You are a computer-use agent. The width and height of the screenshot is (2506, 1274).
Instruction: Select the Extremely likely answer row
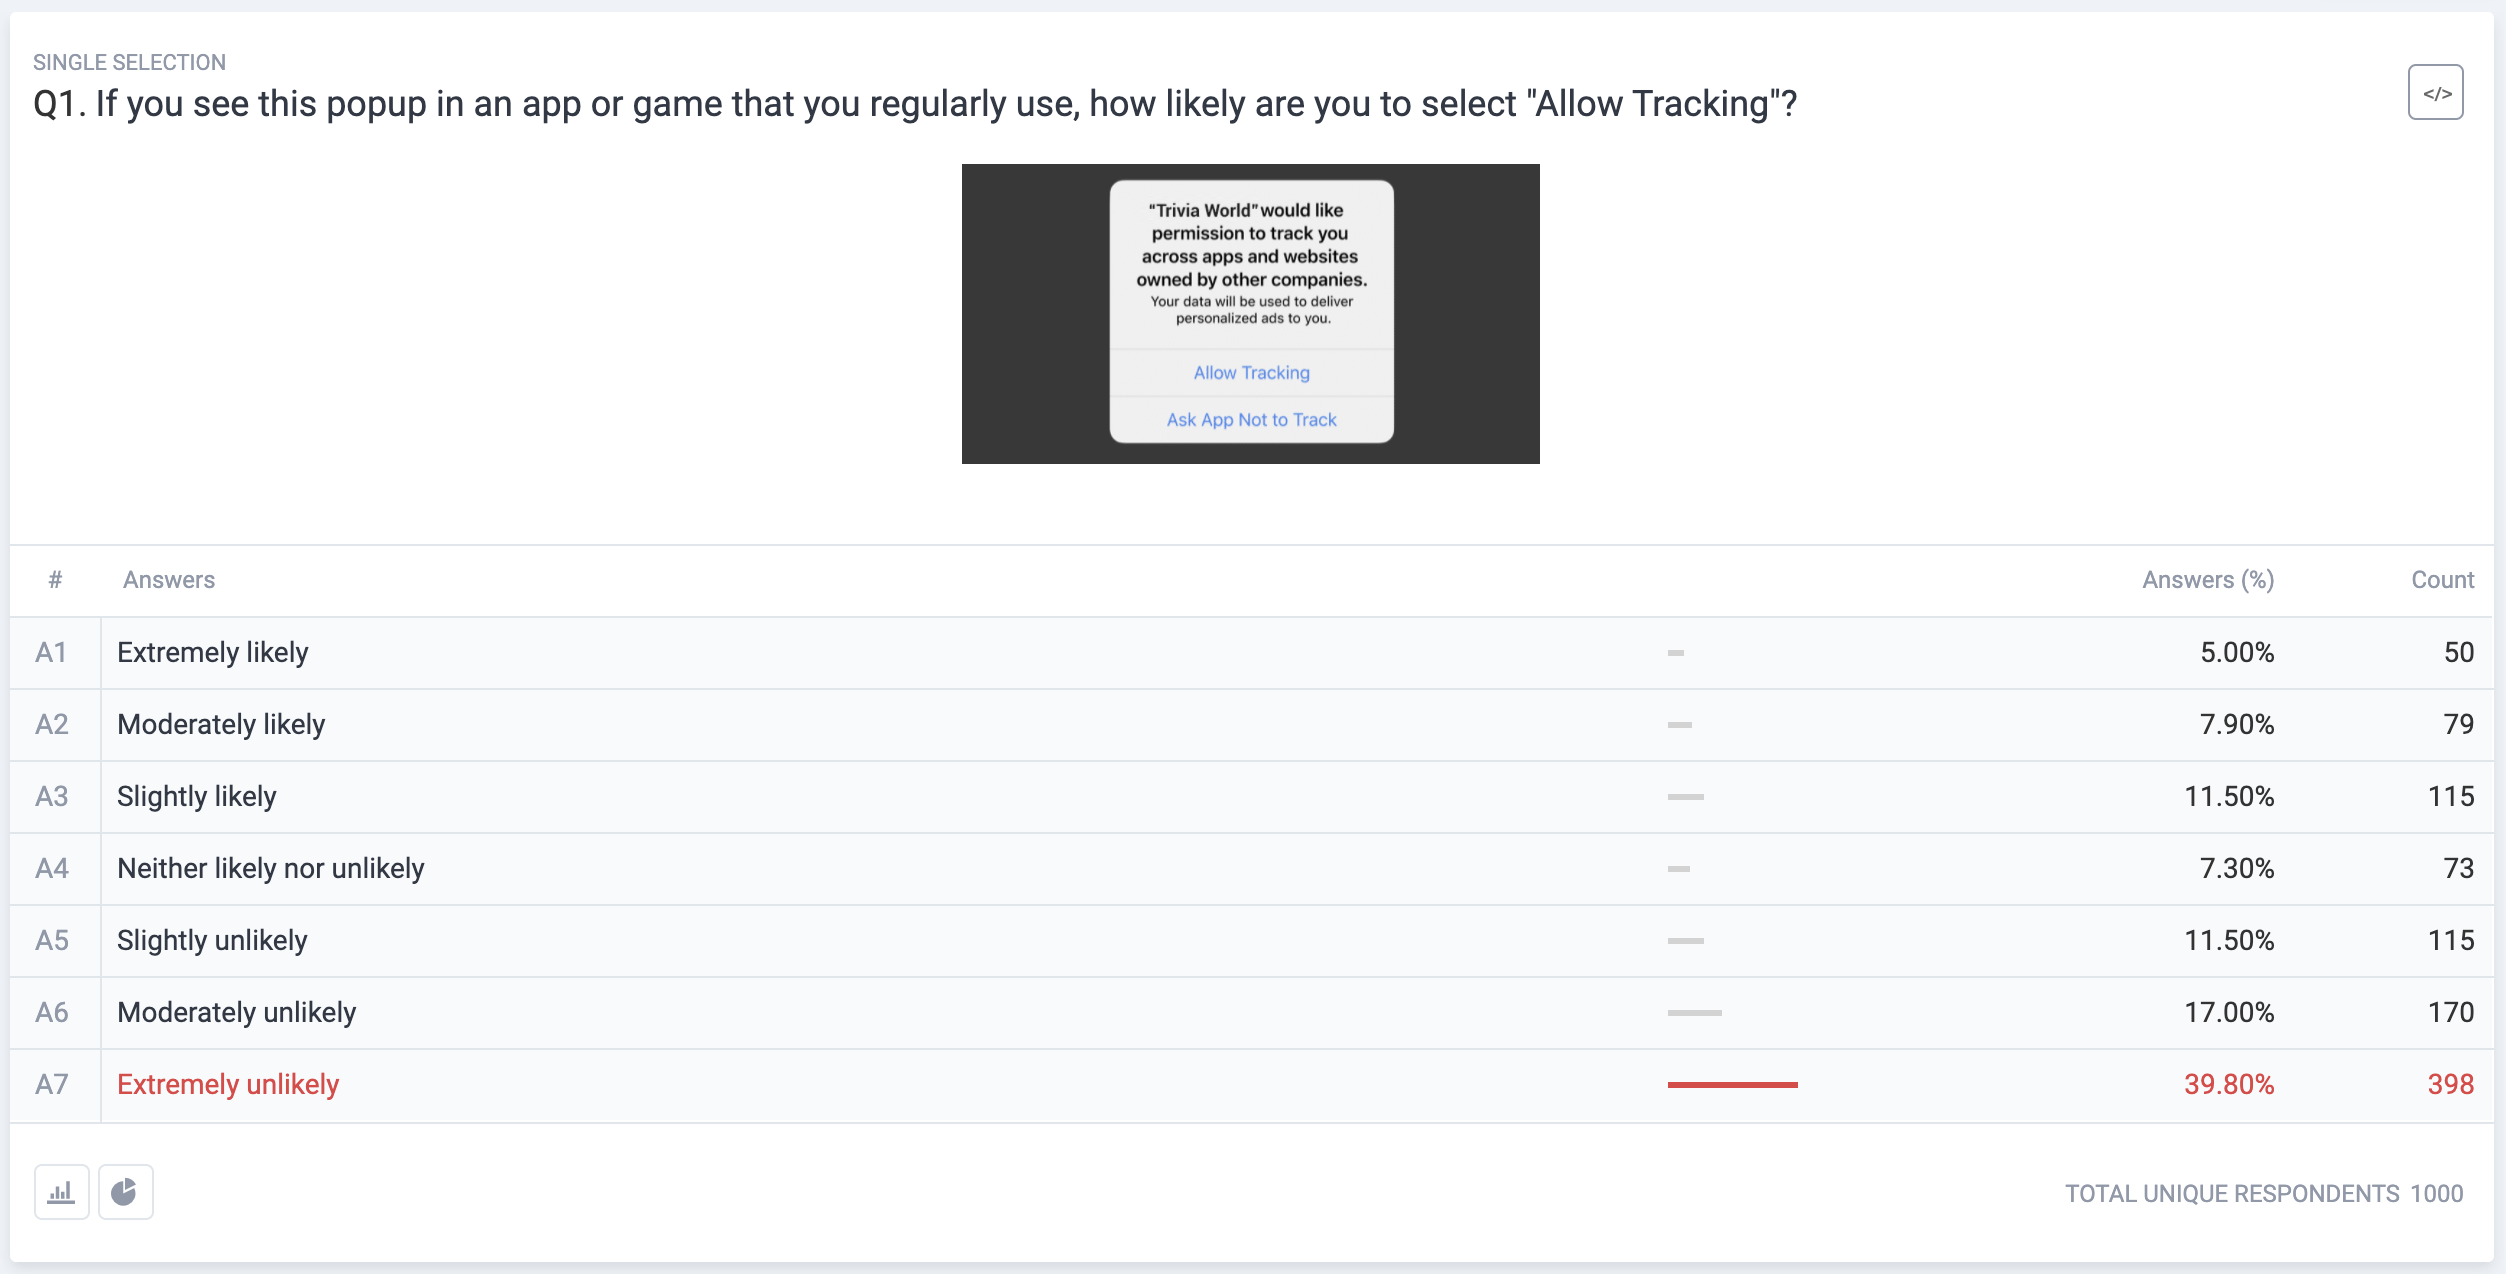(1252, 653)
